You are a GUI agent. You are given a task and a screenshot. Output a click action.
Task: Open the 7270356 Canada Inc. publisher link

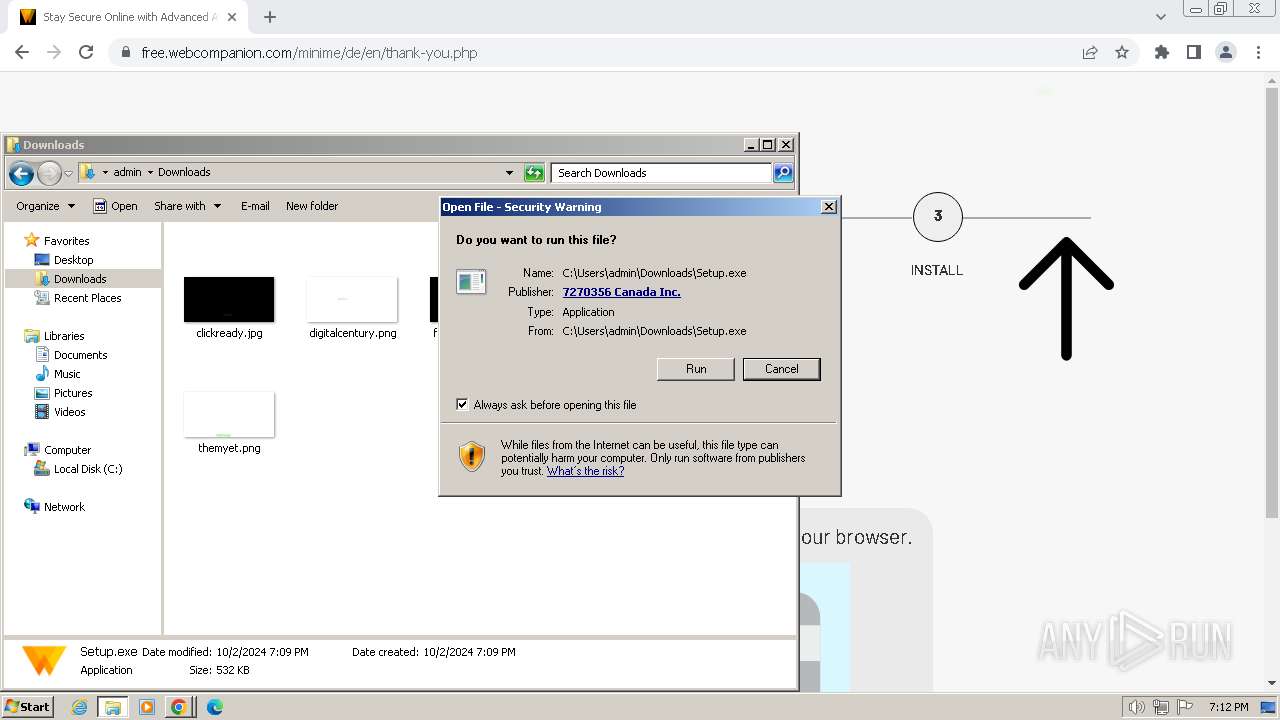(622, 292)
